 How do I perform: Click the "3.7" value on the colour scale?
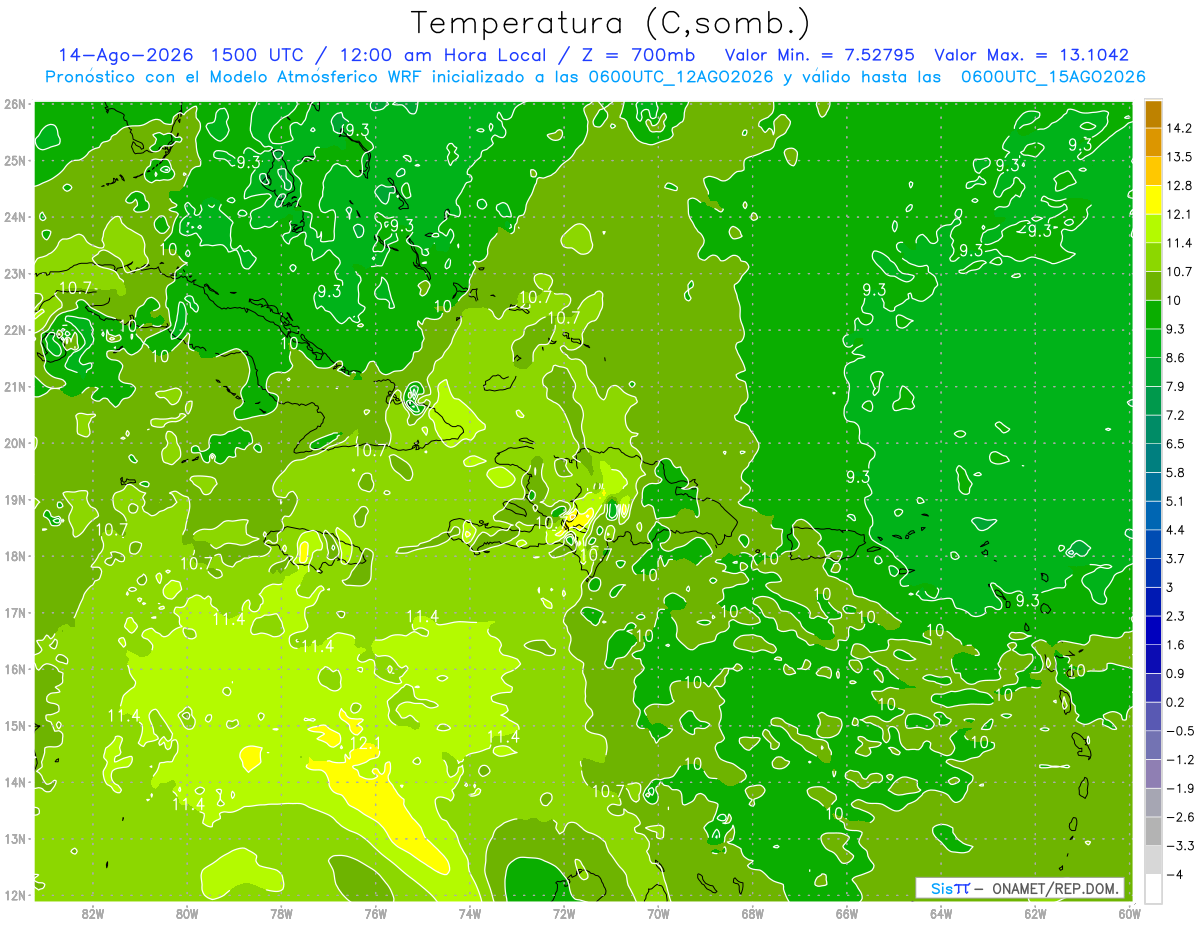(x=1176, y=558)
